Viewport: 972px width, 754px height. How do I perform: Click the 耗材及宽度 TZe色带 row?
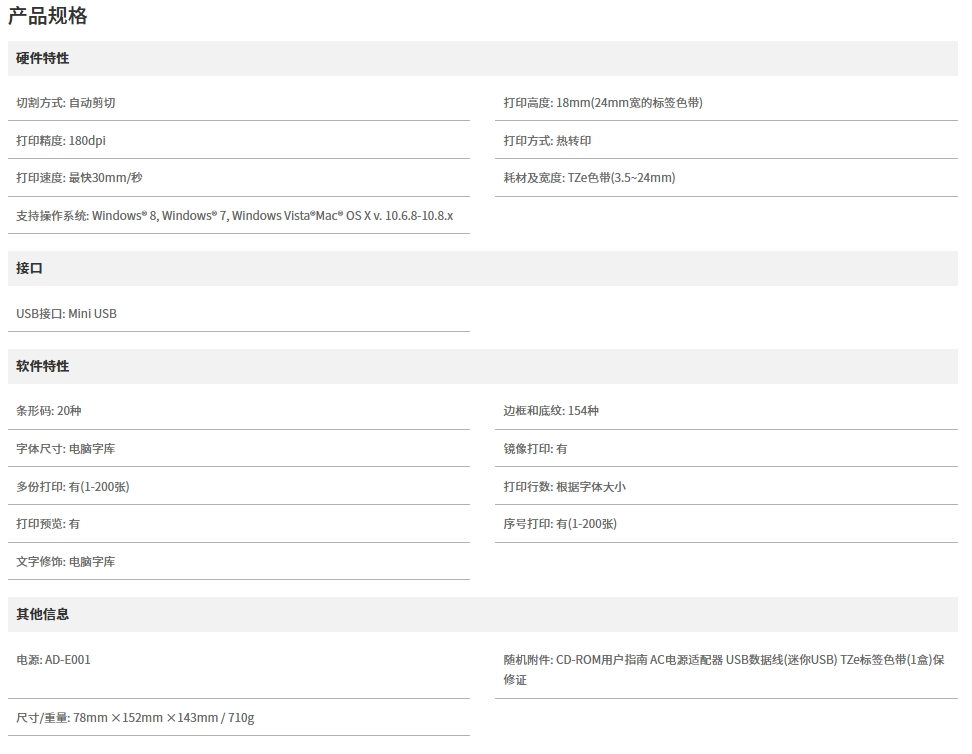[x=589, y=178]
